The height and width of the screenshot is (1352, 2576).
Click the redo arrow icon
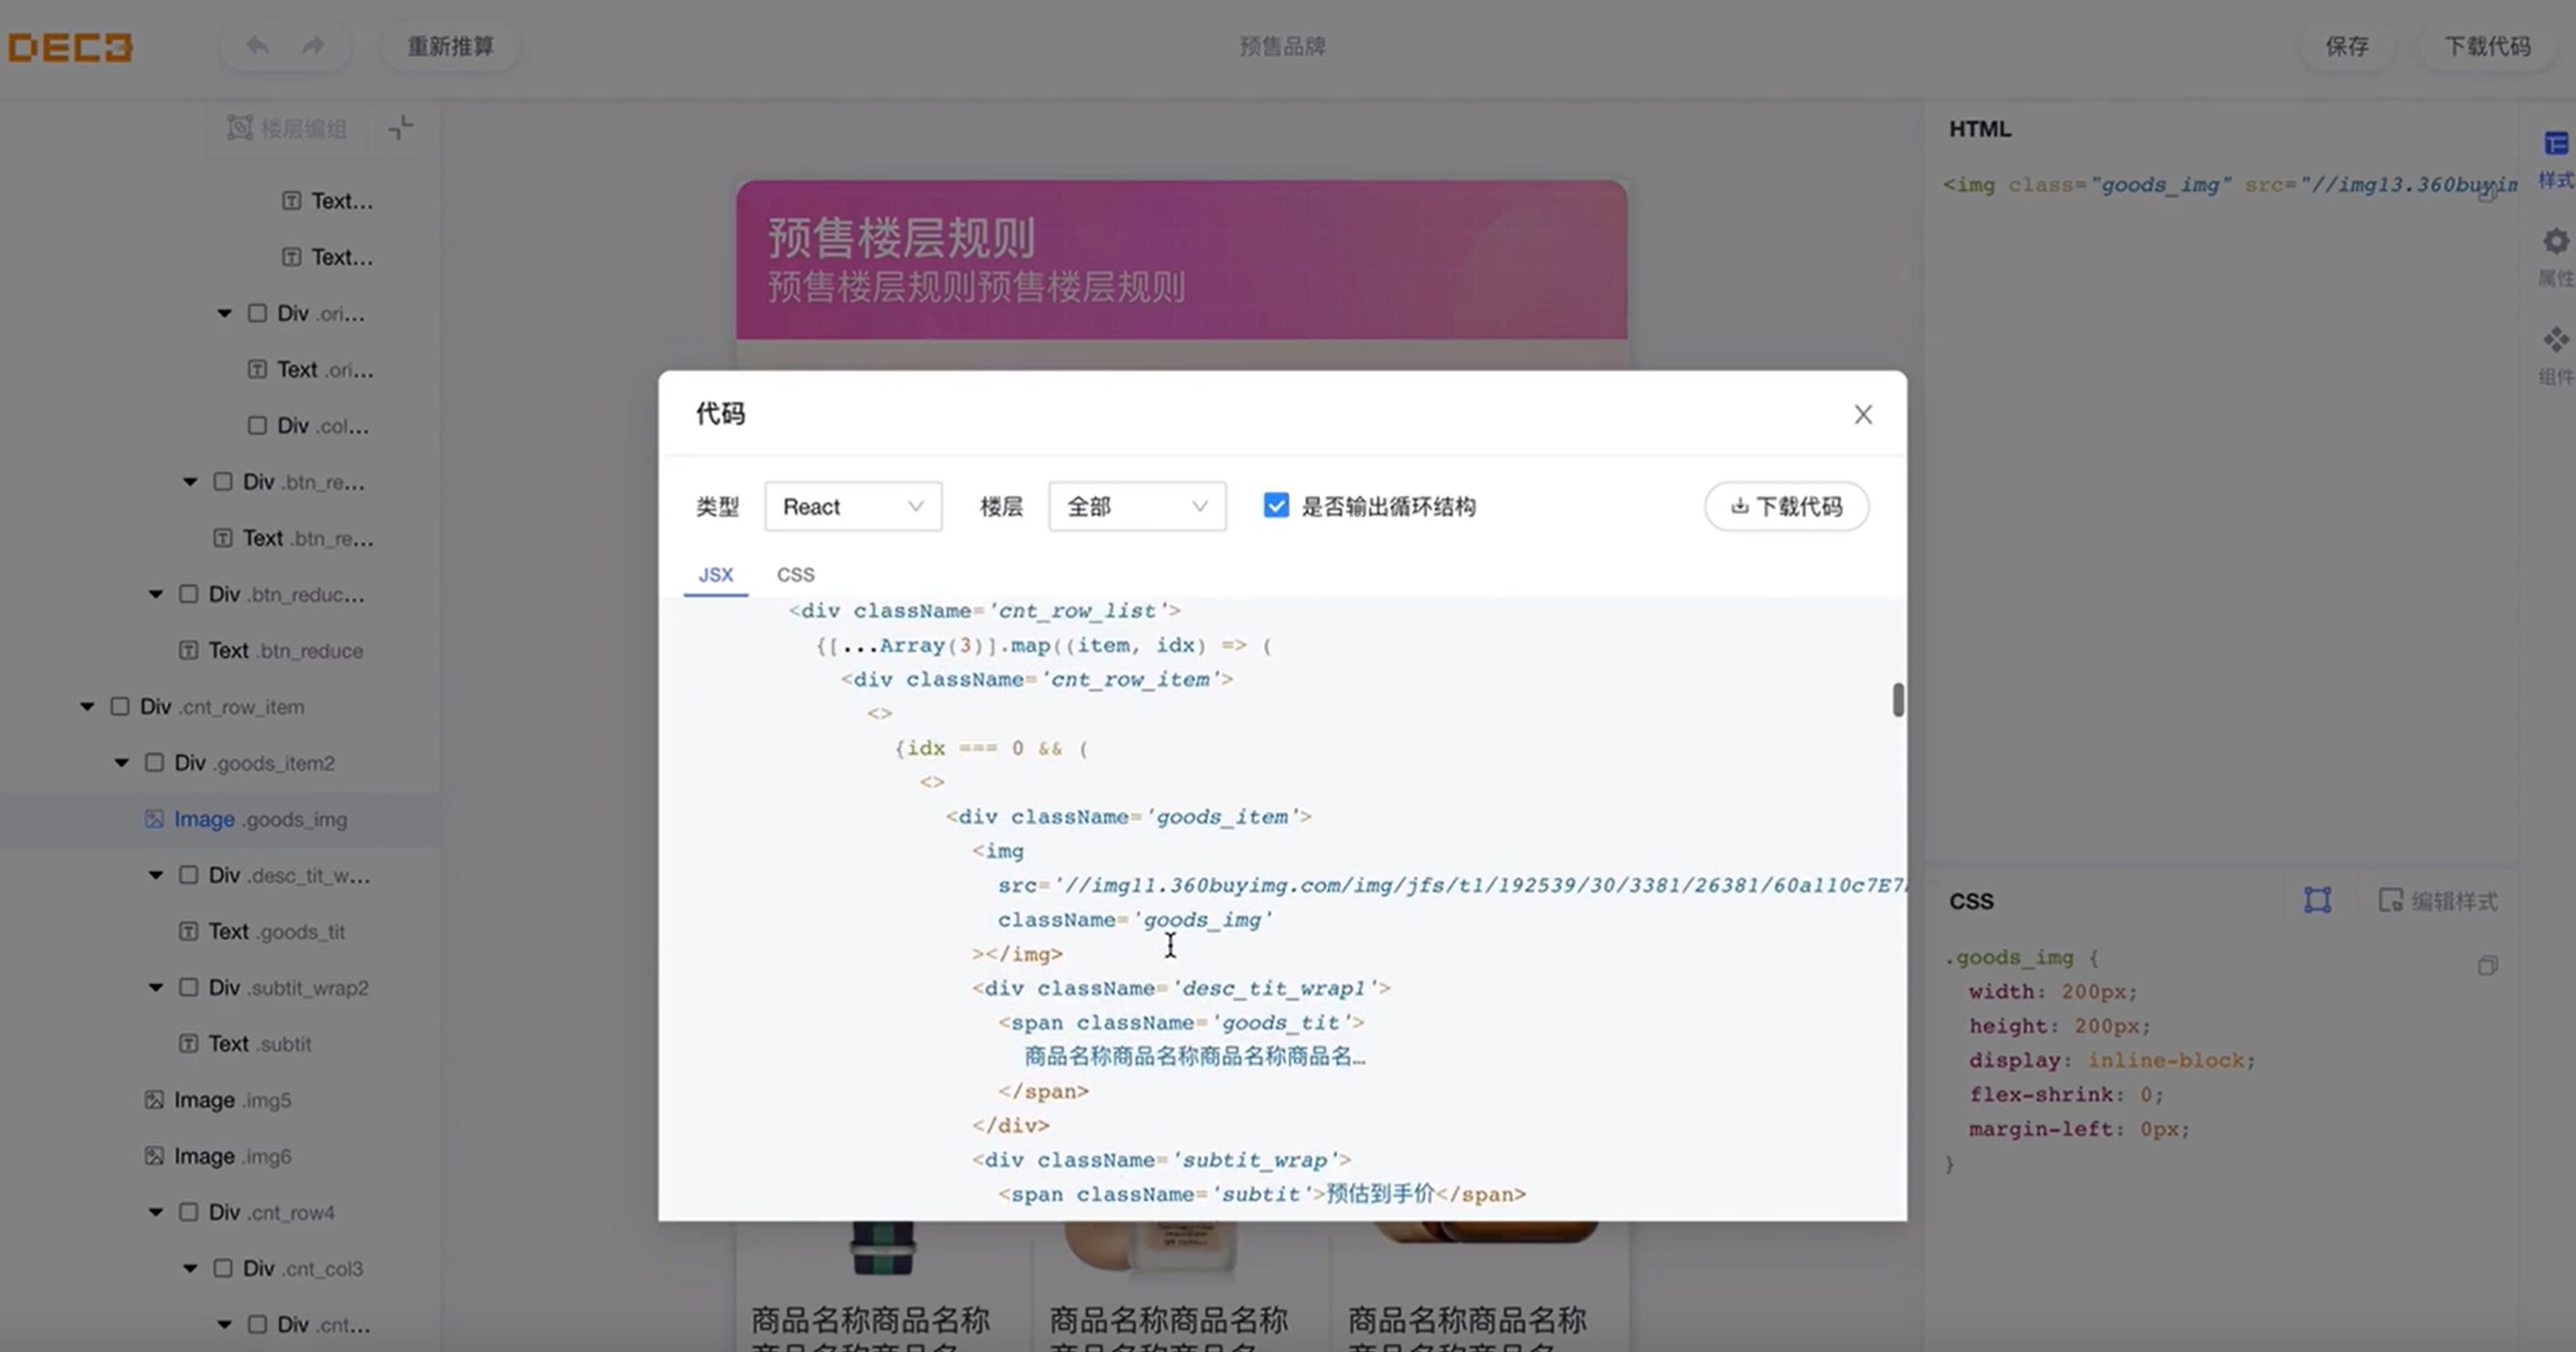(313, 46)
